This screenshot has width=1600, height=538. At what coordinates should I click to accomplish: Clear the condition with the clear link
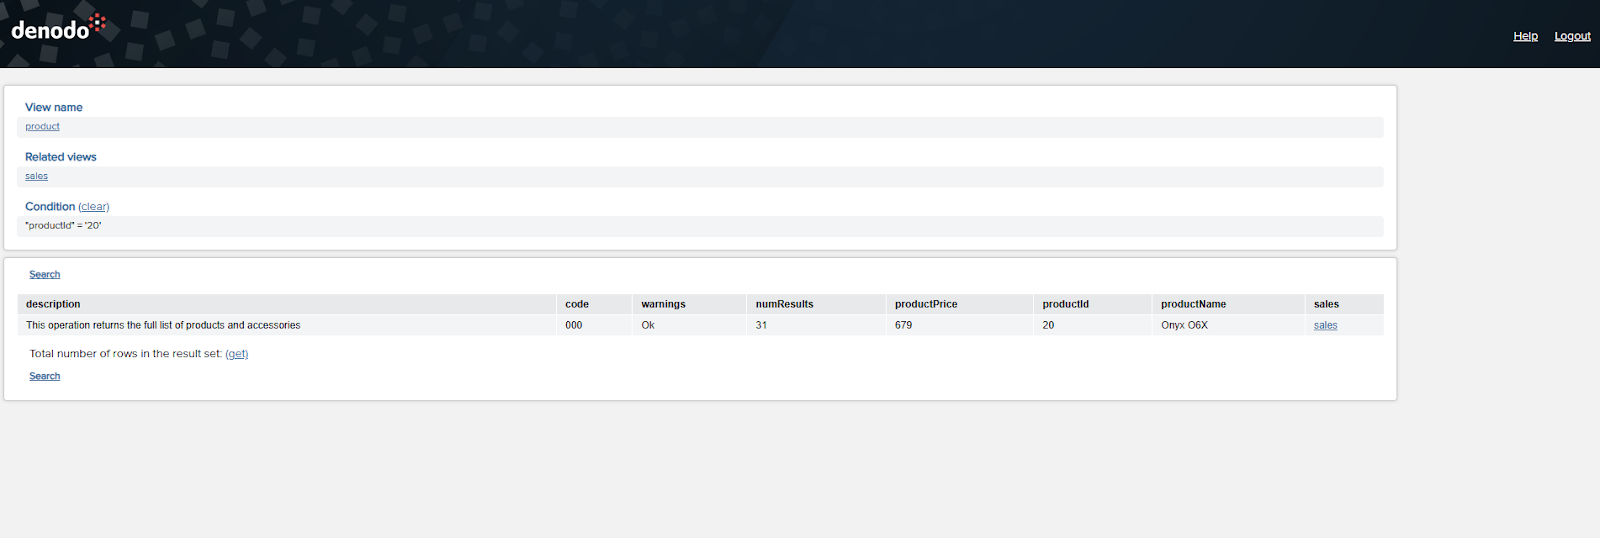[x=94, y=207]
